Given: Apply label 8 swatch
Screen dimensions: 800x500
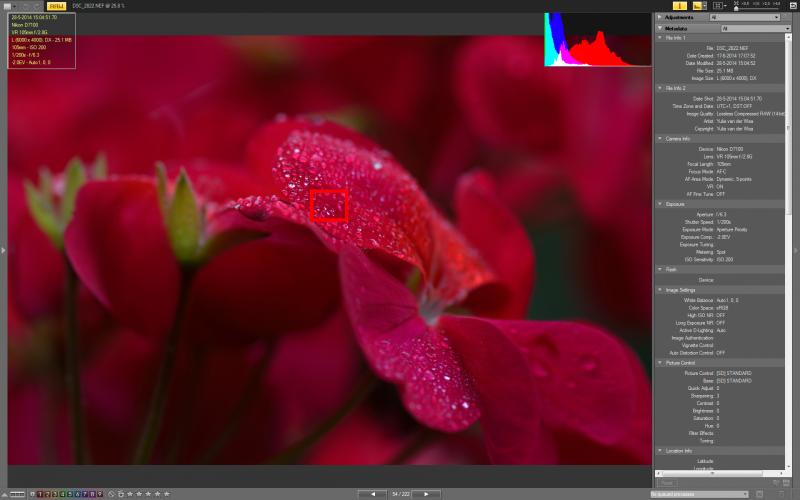Looking at the screenshot, I should (92, 494).
